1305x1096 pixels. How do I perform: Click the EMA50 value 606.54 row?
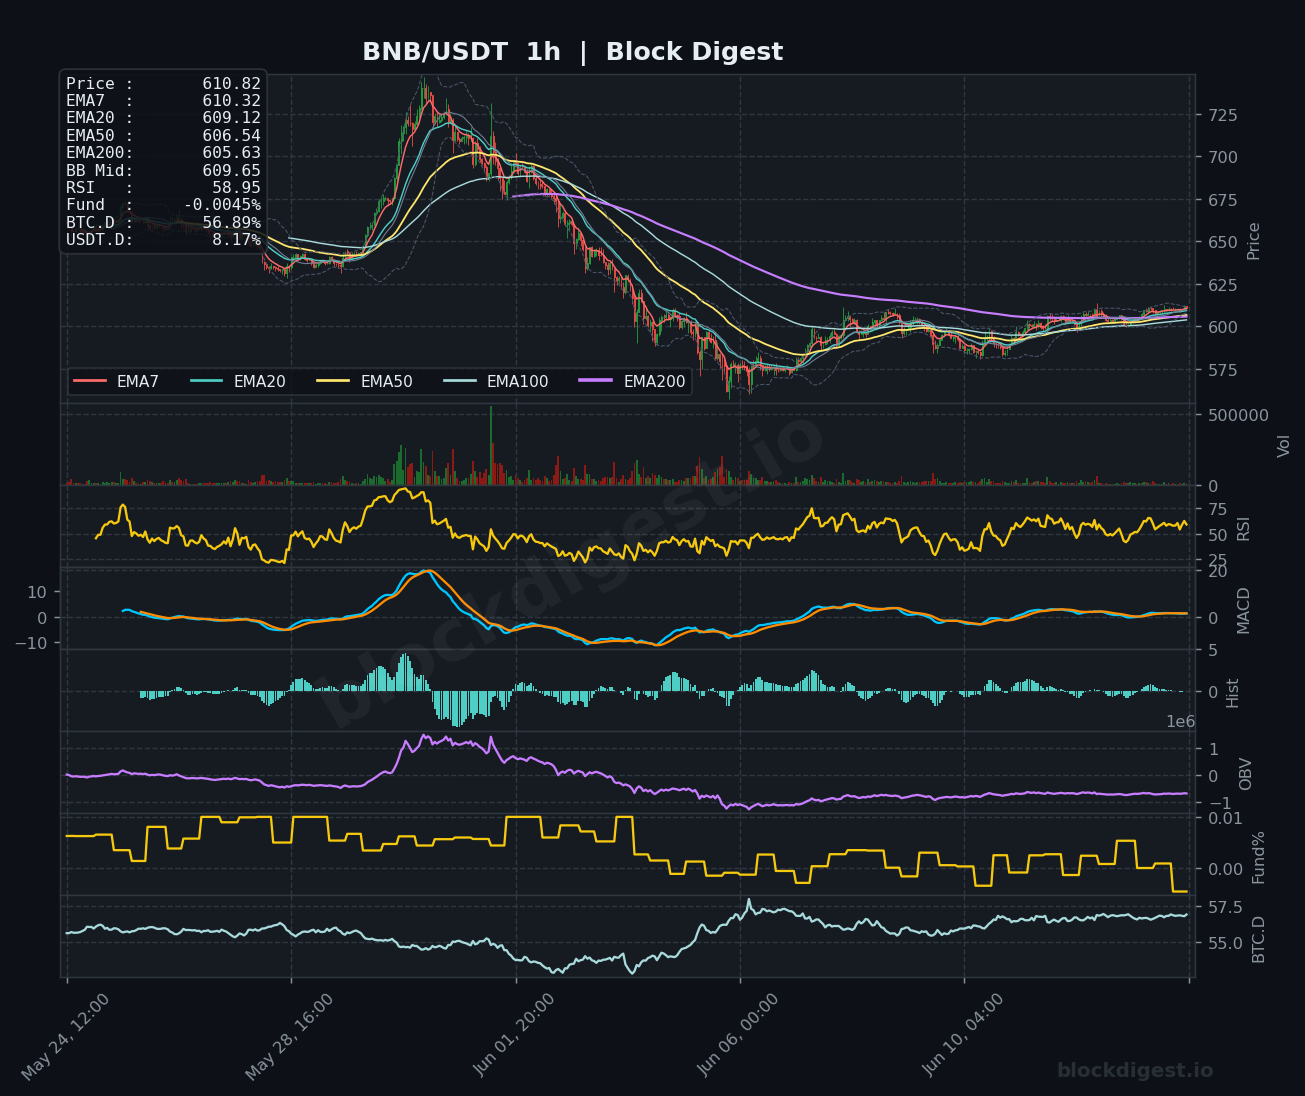(x=163, y=136)
